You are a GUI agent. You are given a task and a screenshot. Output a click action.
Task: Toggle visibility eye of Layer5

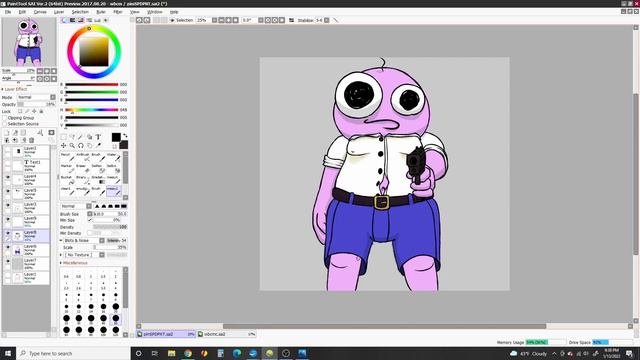point(7,191)
